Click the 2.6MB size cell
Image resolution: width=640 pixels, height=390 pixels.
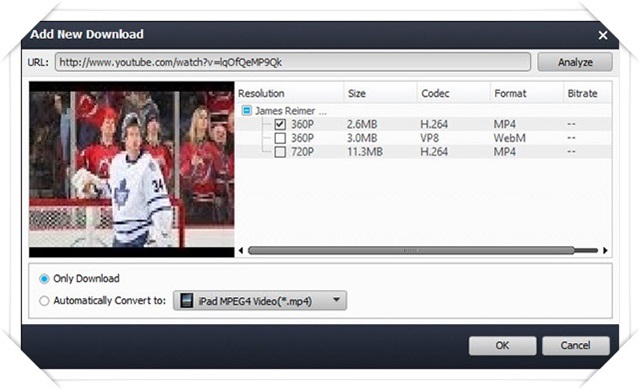pyautogui.click(x=362, y=124)
